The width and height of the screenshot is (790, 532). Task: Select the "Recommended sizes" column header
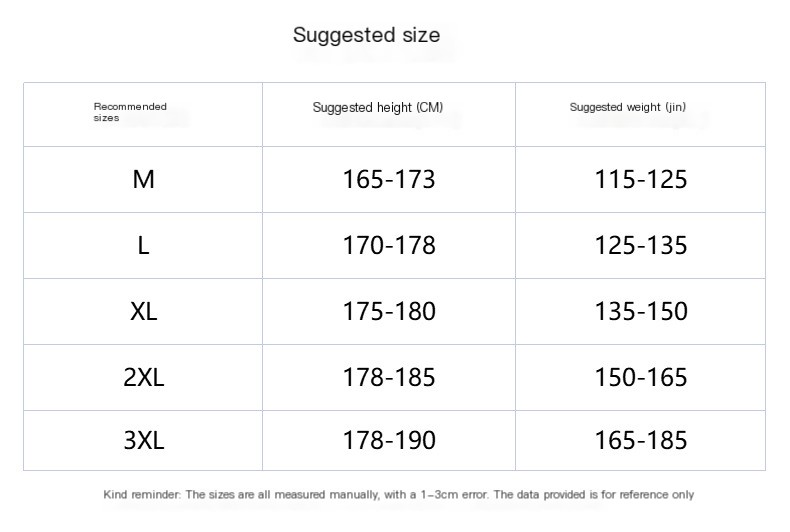click(x=130, y=112)
